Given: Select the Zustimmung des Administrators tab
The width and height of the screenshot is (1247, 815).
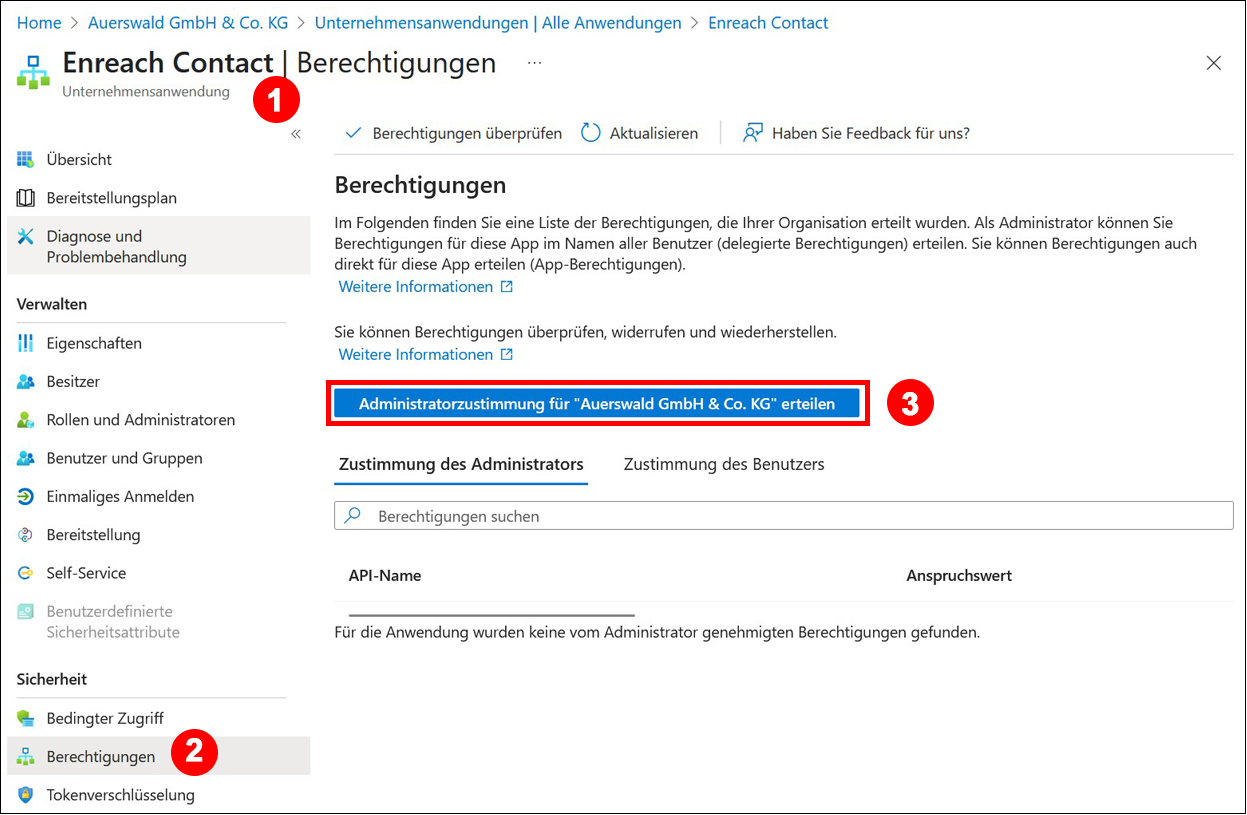Looking at the screenshot, I should (x=461, y=464).
